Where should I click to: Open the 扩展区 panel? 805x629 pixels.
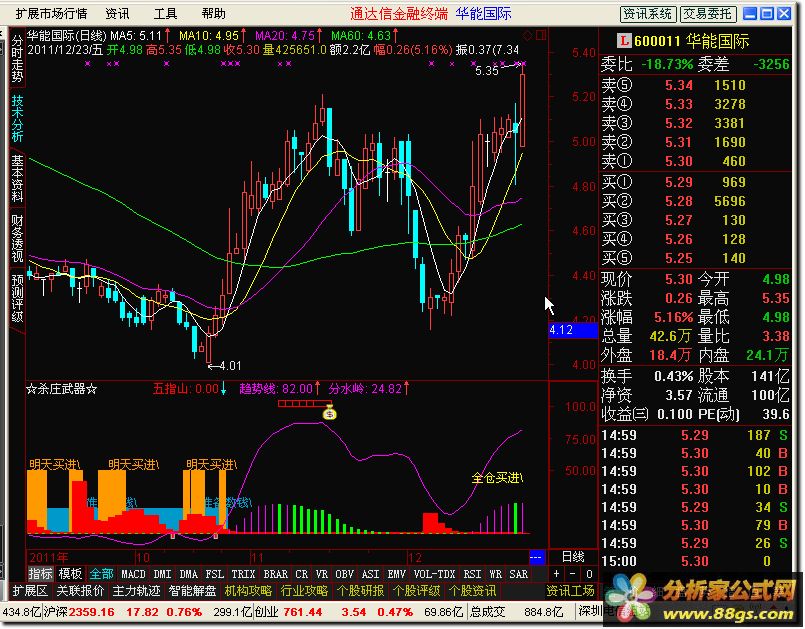[x=30, y=591]
